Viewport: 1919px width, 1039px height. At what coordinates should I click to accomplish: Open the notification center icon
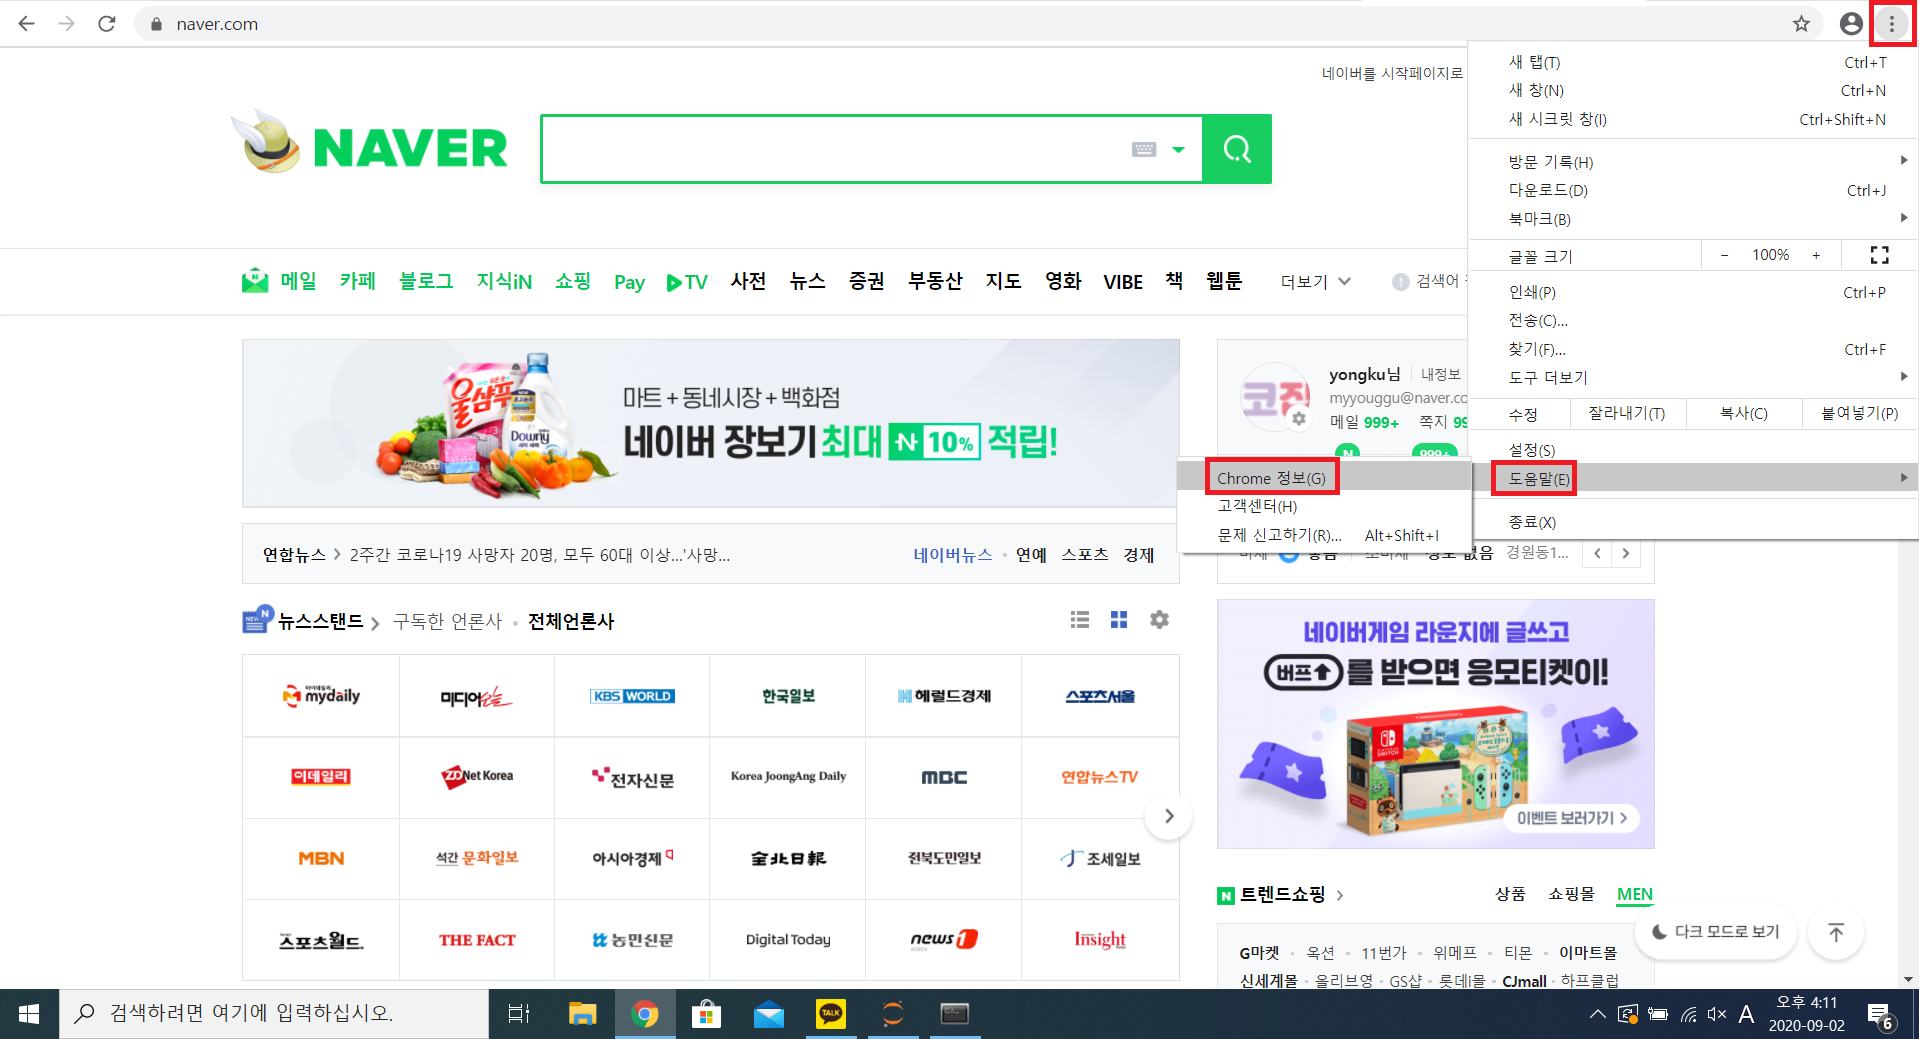coord(1879,1015)
